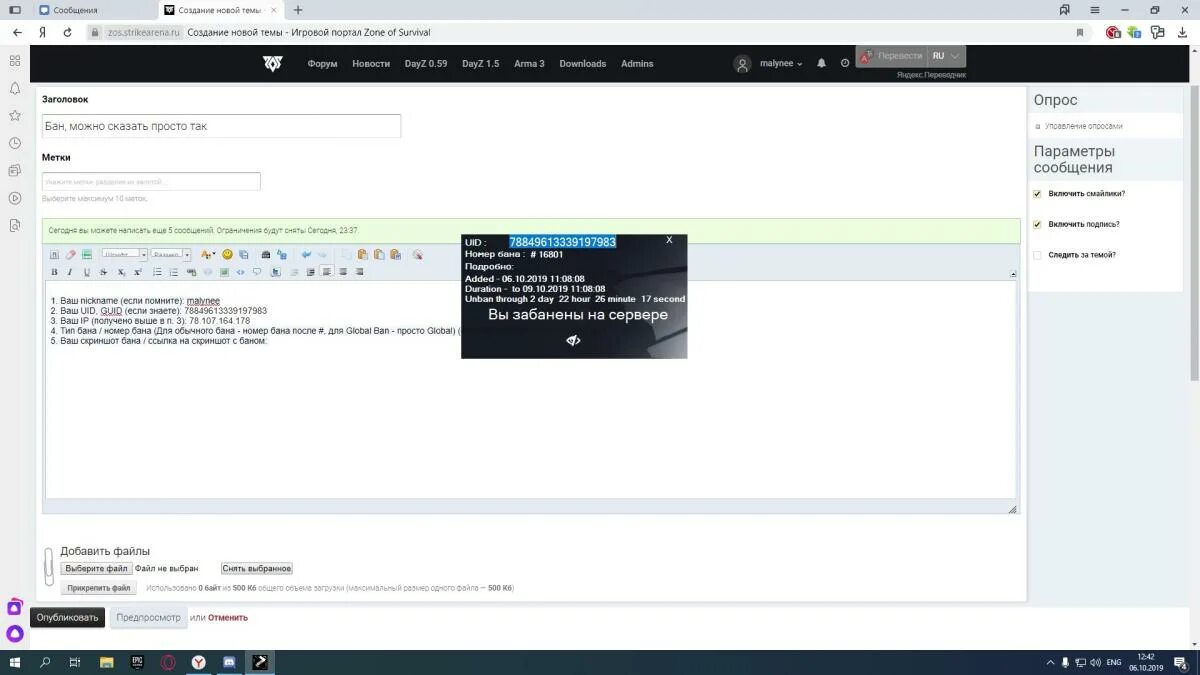Uncheck the signature enable checkbox
The image size is (1200, 675).
click(x=1037, y=224)
